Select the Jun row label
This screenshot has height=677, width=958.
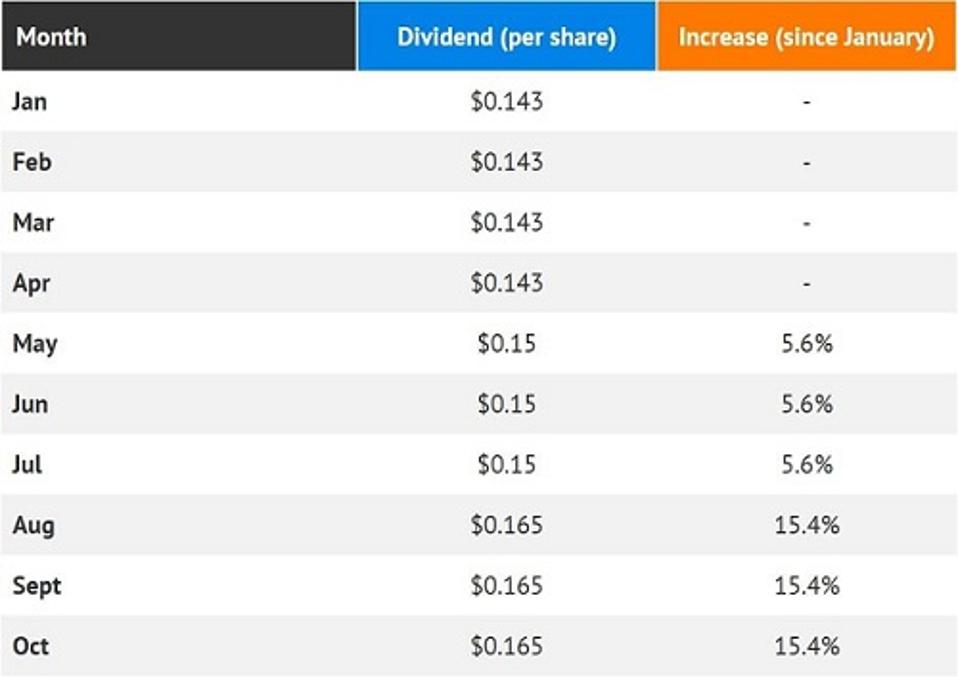click(x=31, y=404)
